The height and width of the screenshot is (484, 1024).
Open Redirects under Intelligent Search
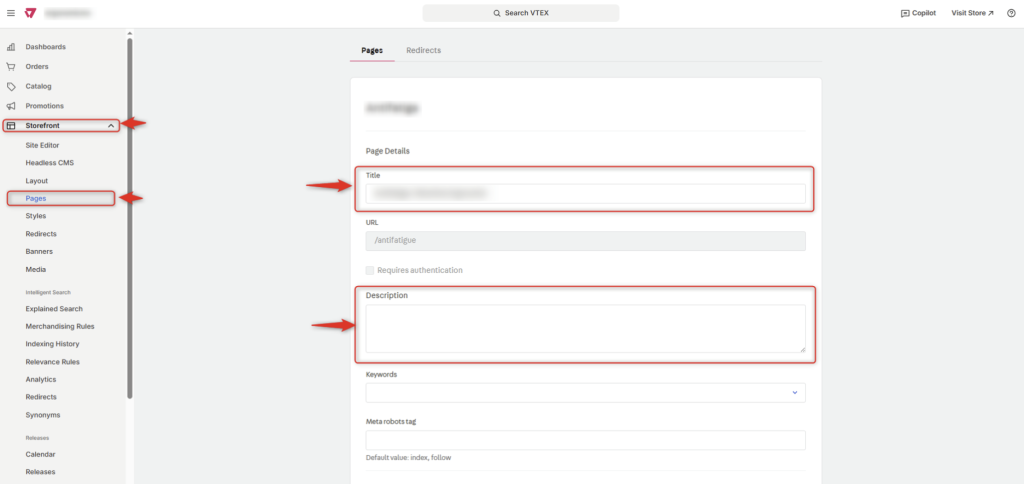click(x=41, y=396)
